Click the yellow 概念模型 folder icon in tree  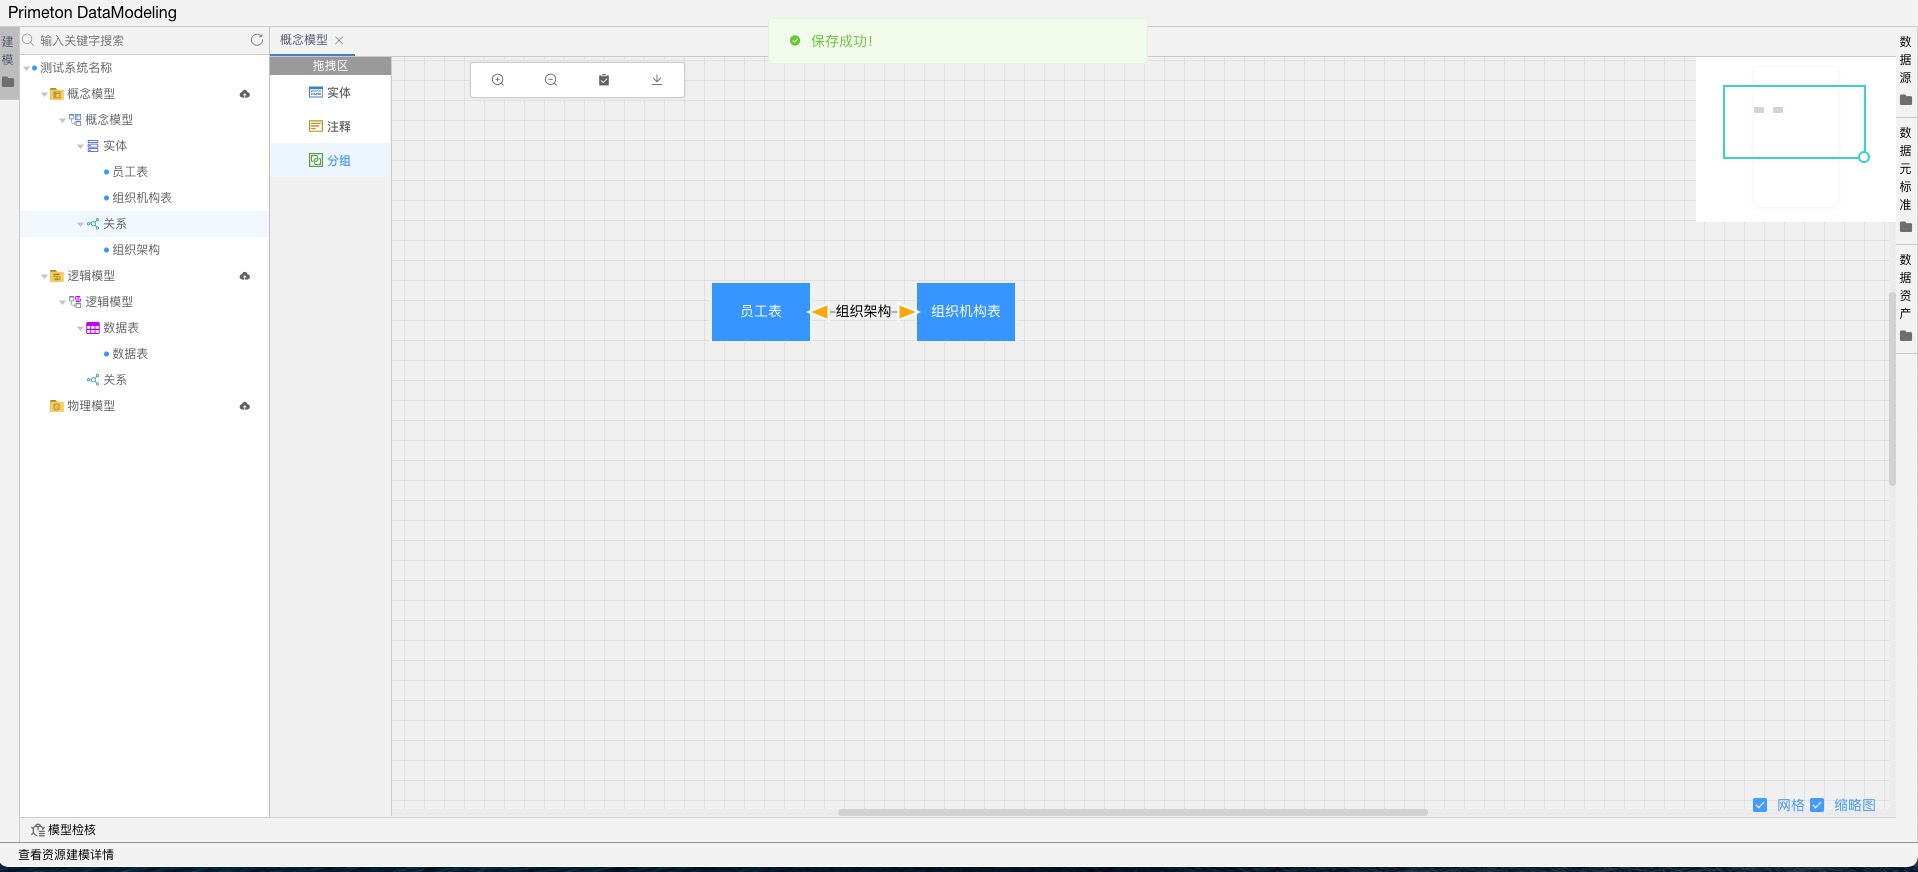pyautogui.click(x=57, y=94)
